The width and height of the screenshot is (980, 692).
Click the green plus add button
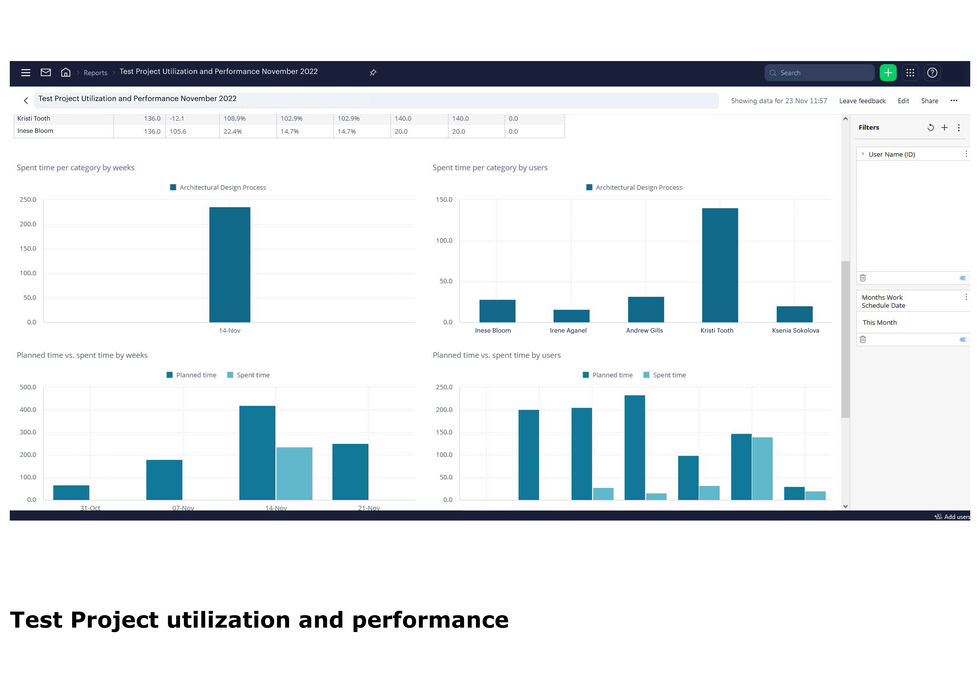pos(888,73)
